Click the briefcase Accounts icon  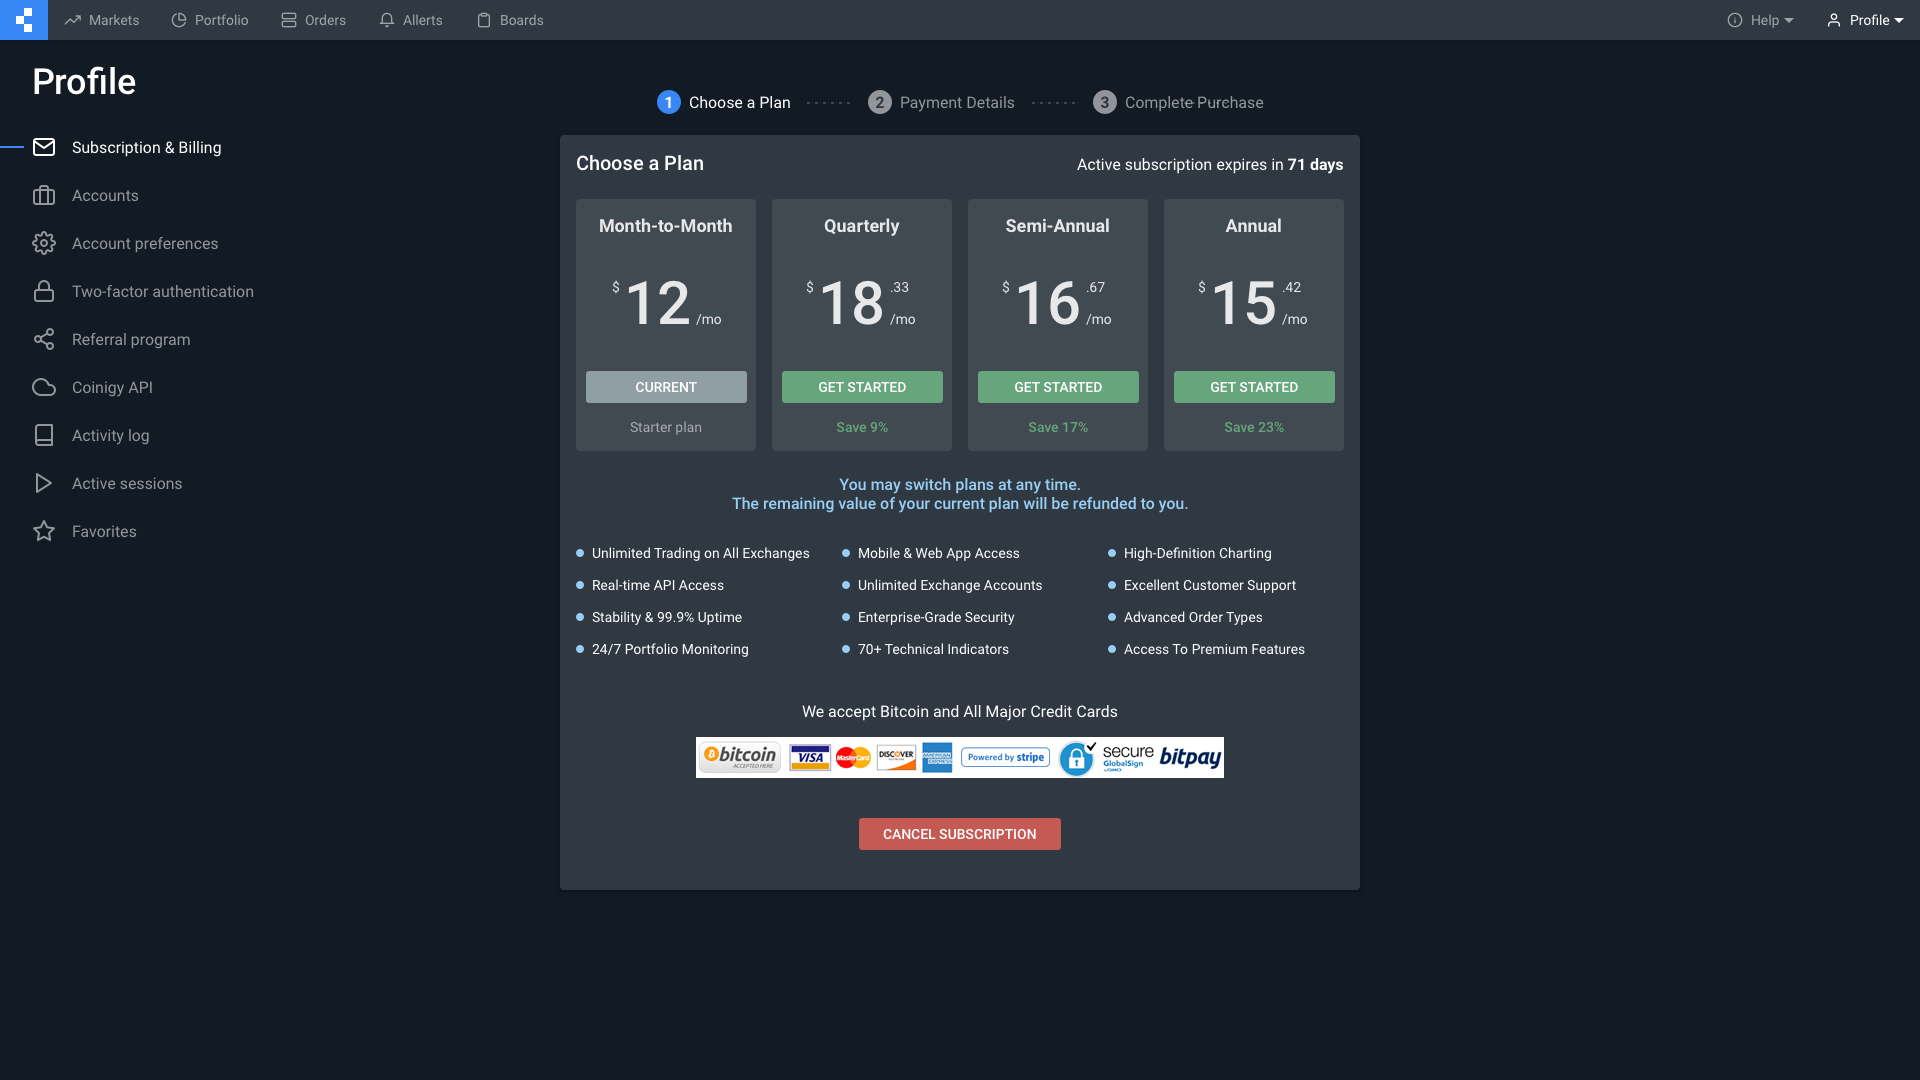[x=44, y=195]
